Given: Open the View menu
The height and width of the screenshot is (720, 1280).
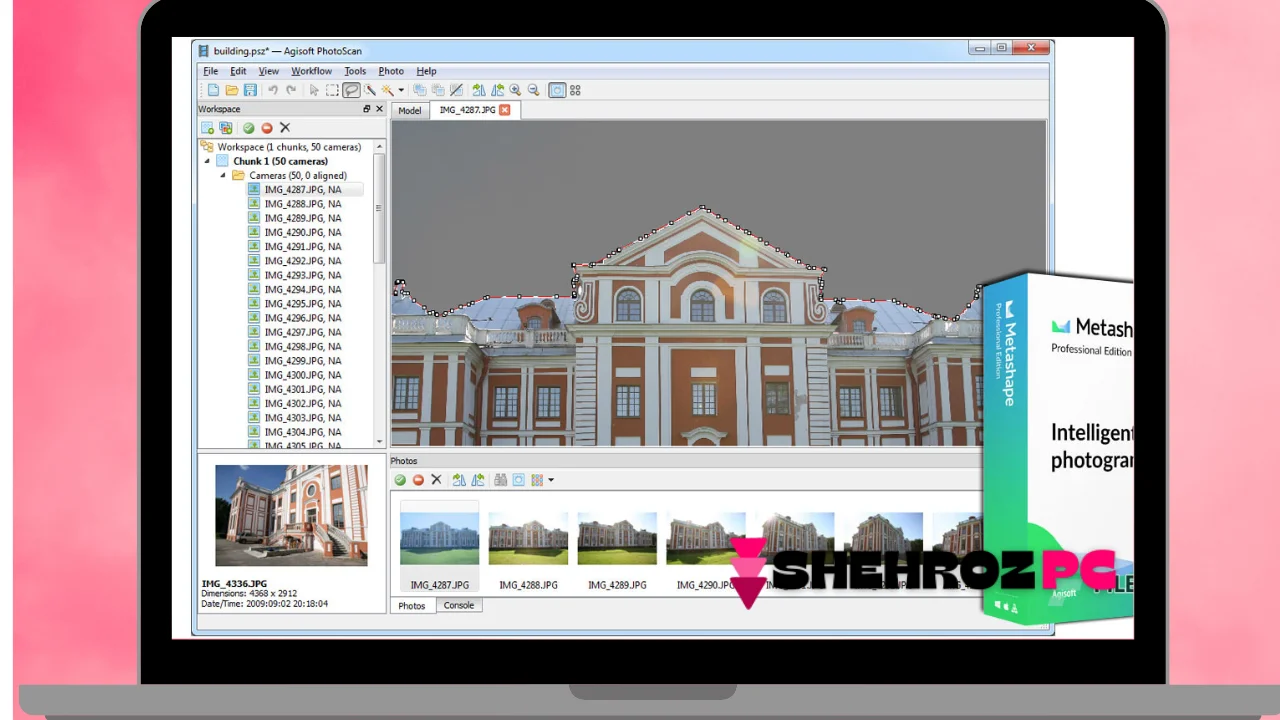Looking at the screenshot, I should click(x=269, y=71).
